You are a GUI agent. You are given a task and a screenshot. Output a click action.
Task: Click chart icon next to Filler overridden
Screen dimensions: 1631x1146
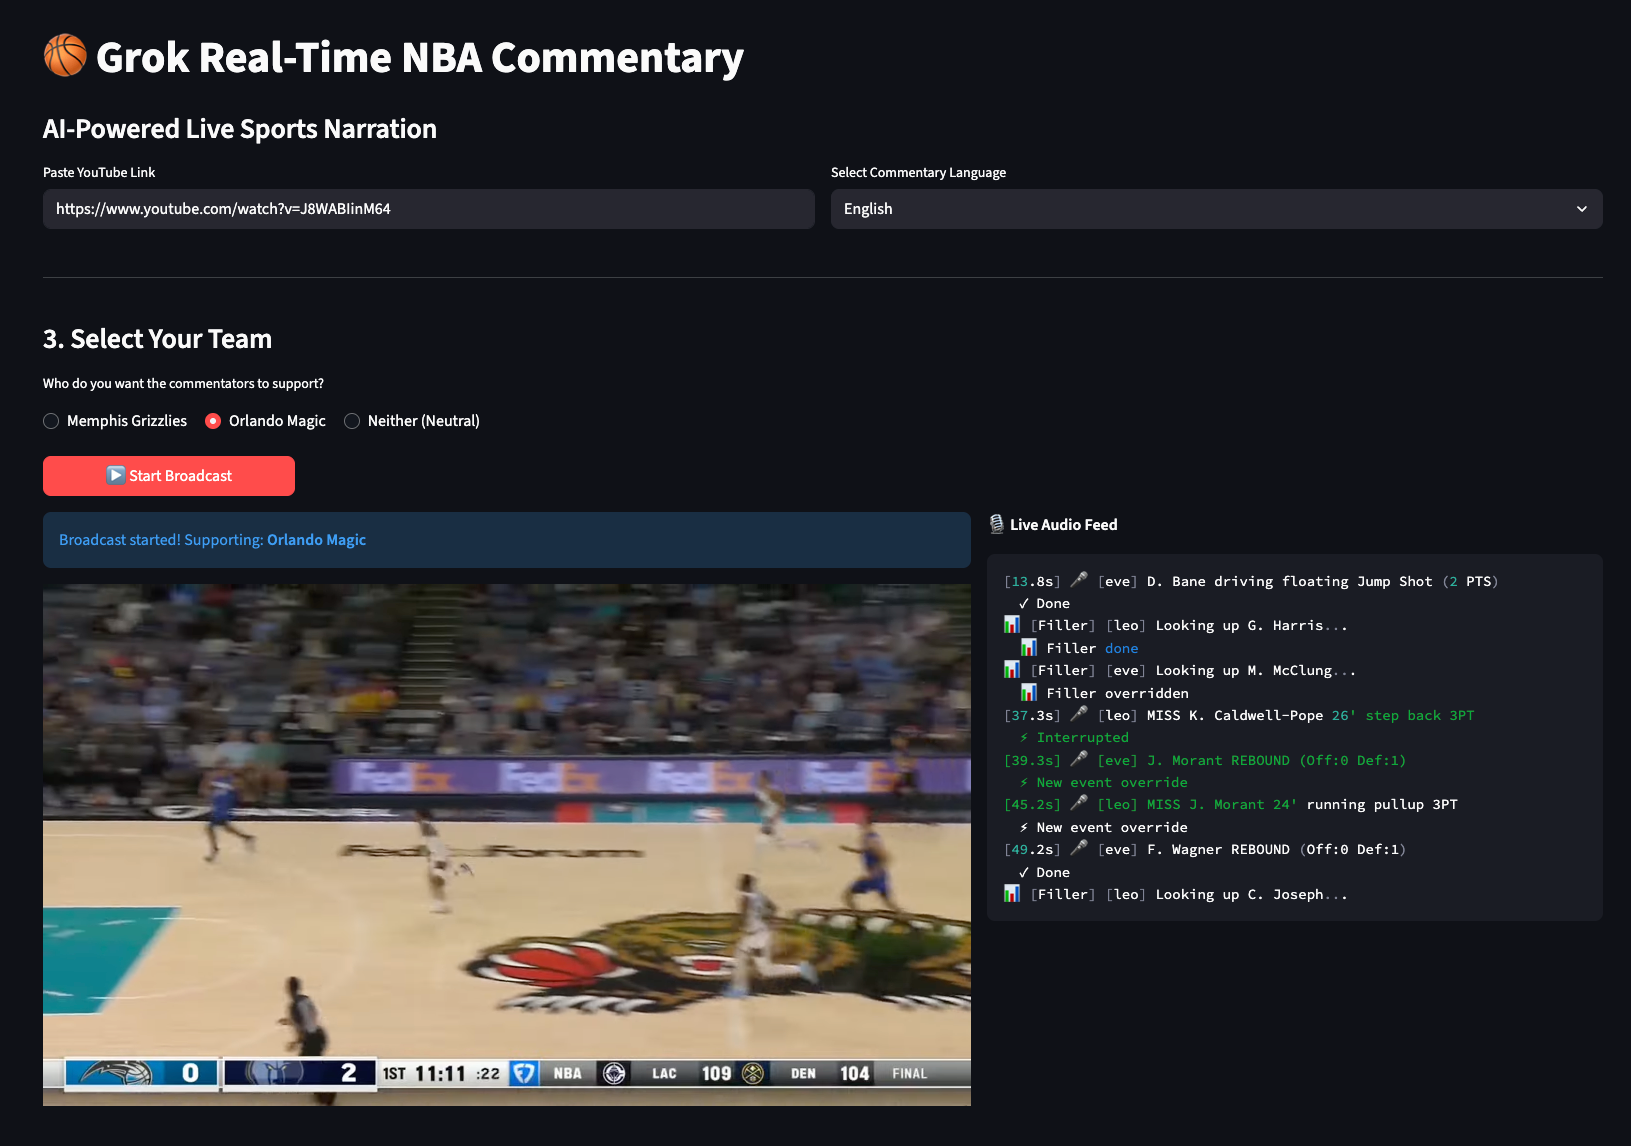1028,692
